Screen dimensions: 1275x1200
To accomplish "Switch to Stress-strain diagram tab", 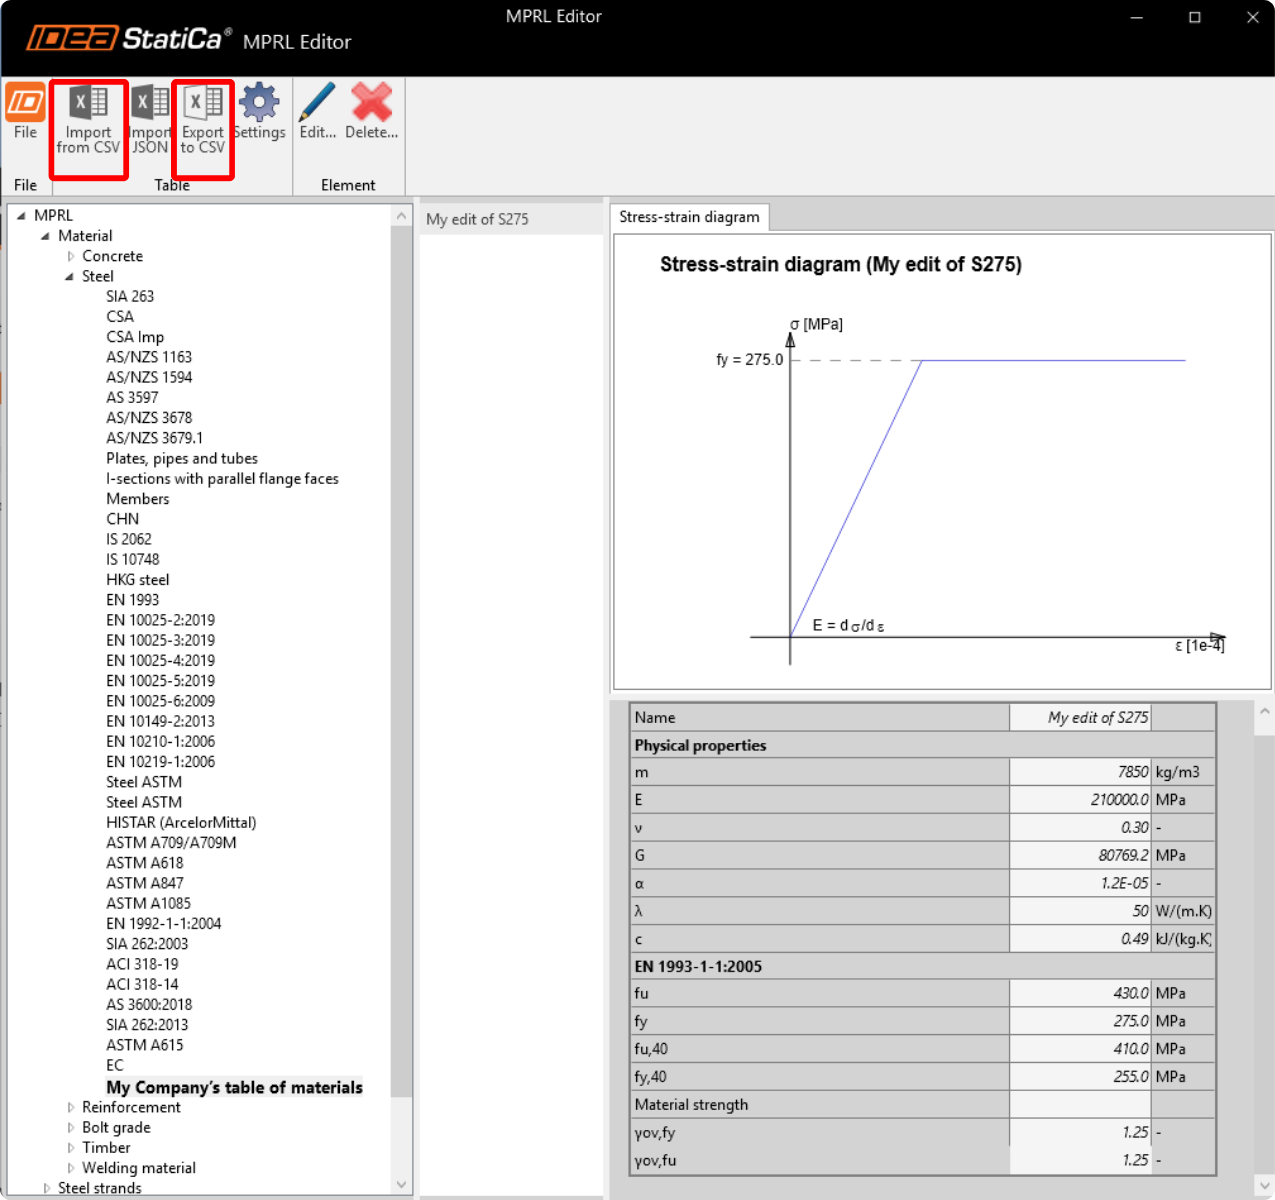I will (x=689, y=217).
